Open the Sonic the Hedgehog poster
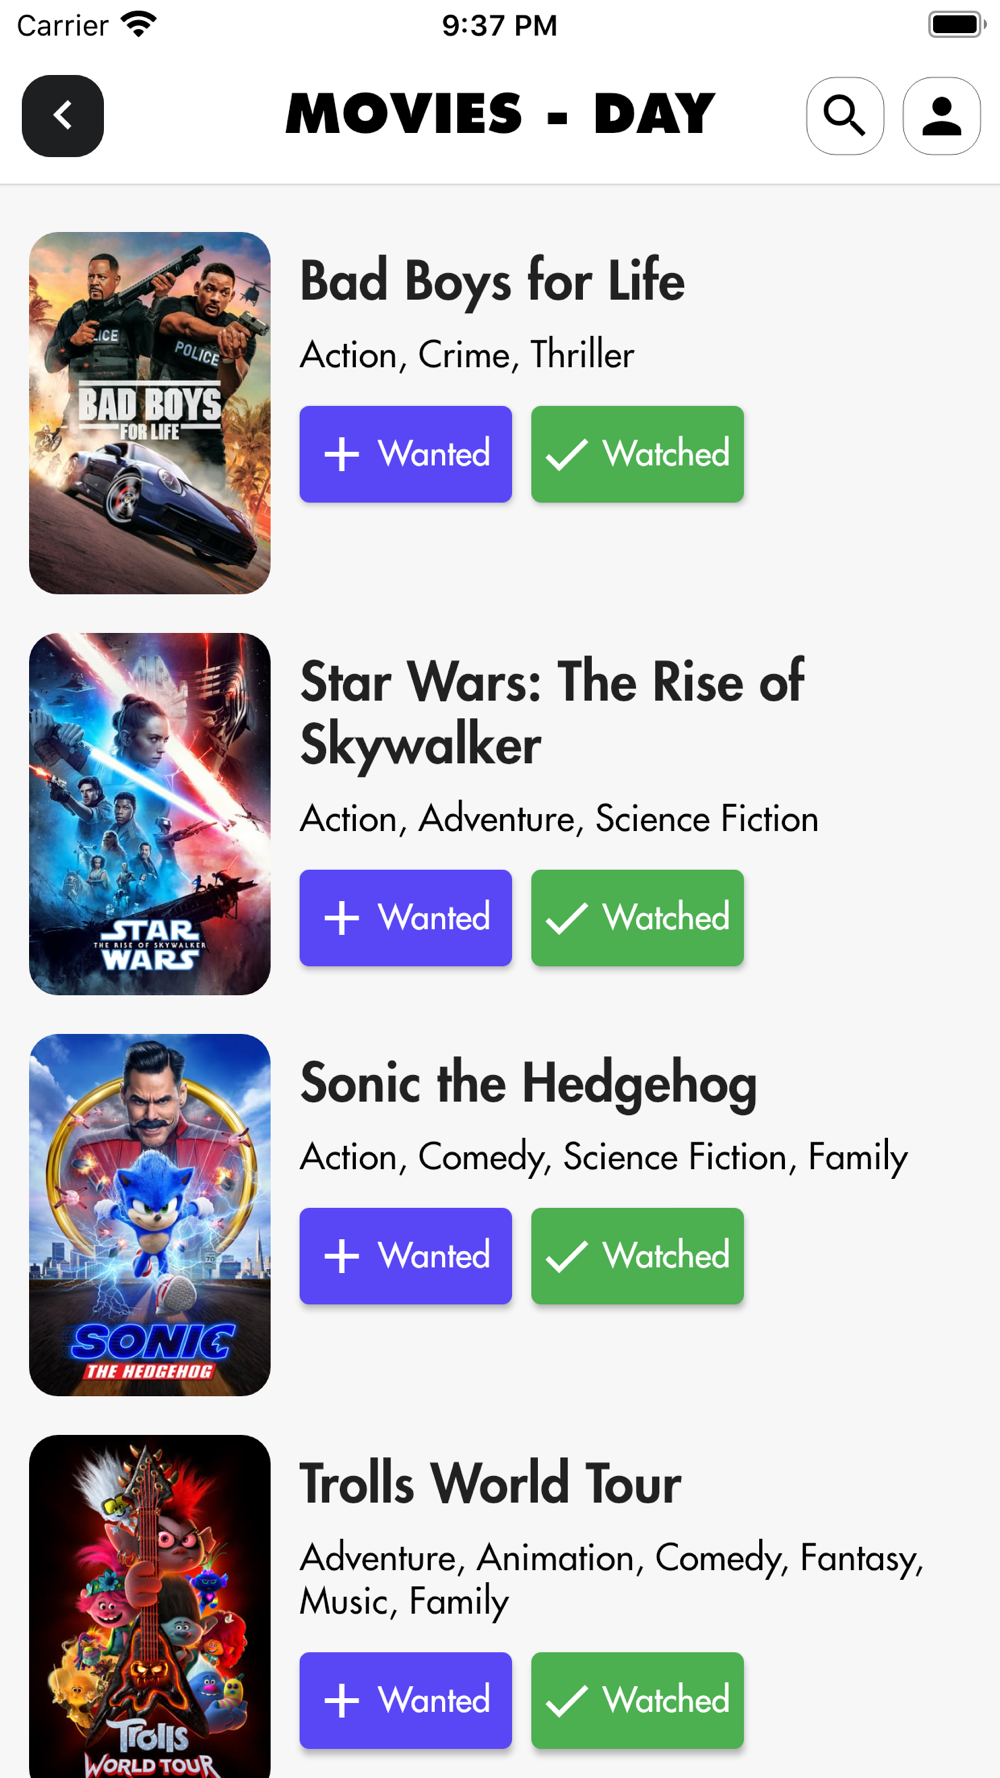This screenshot has height=1778, width=1000. tap(150, 1215)
